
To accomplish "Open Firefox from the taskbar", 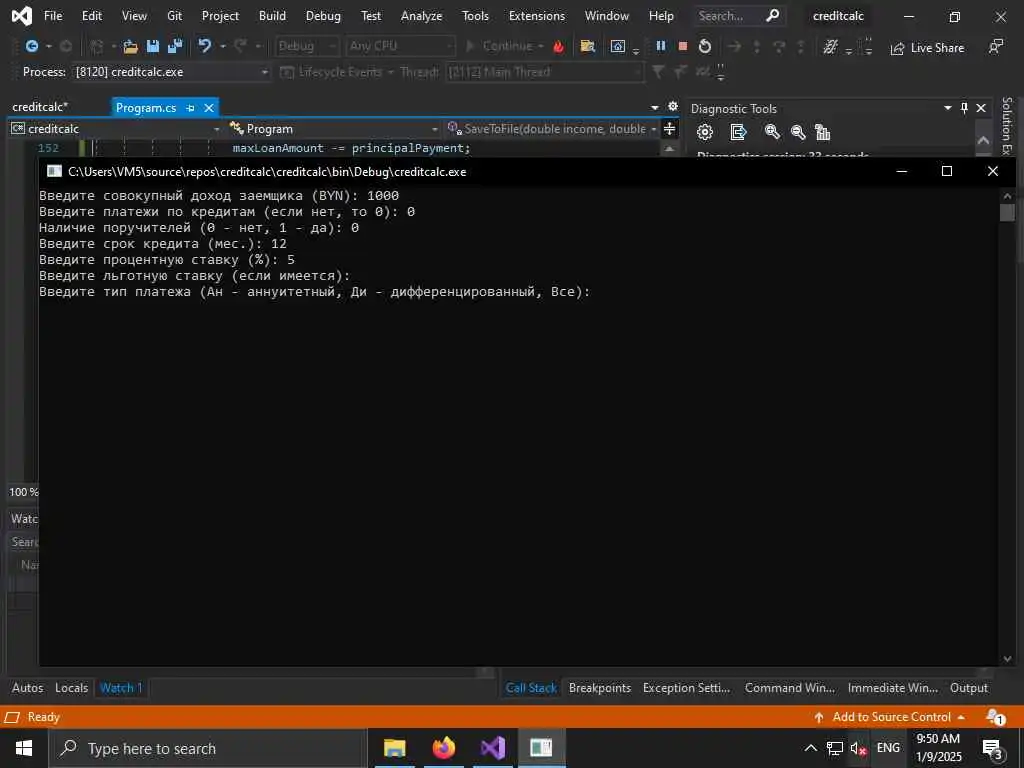I will pos(443,748).
